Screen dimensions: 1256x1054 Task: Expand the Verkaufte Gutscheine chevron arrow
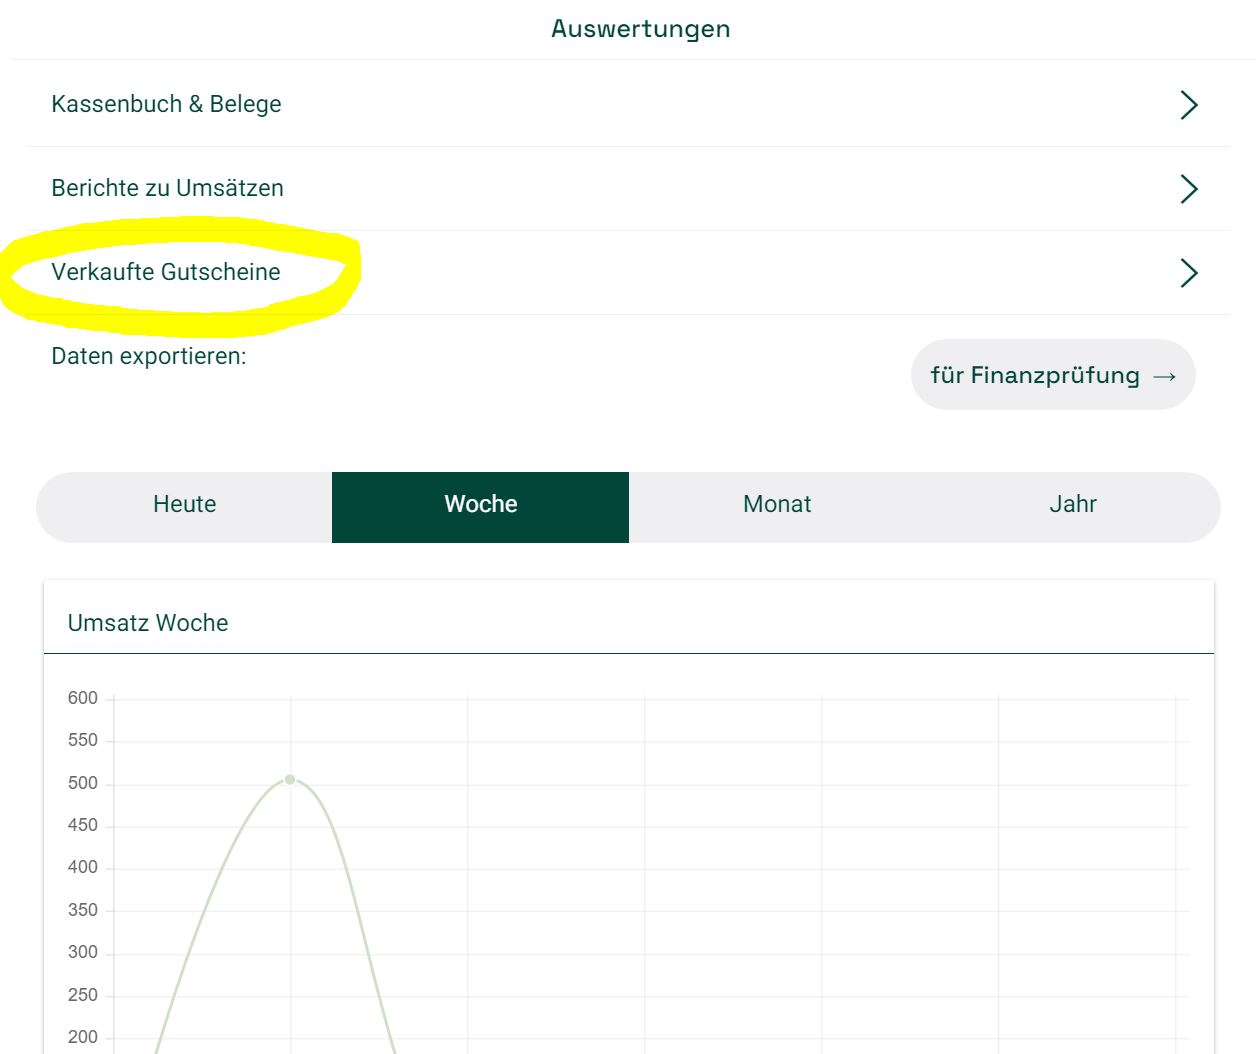pyautogui.click(x=1189, y=273)
